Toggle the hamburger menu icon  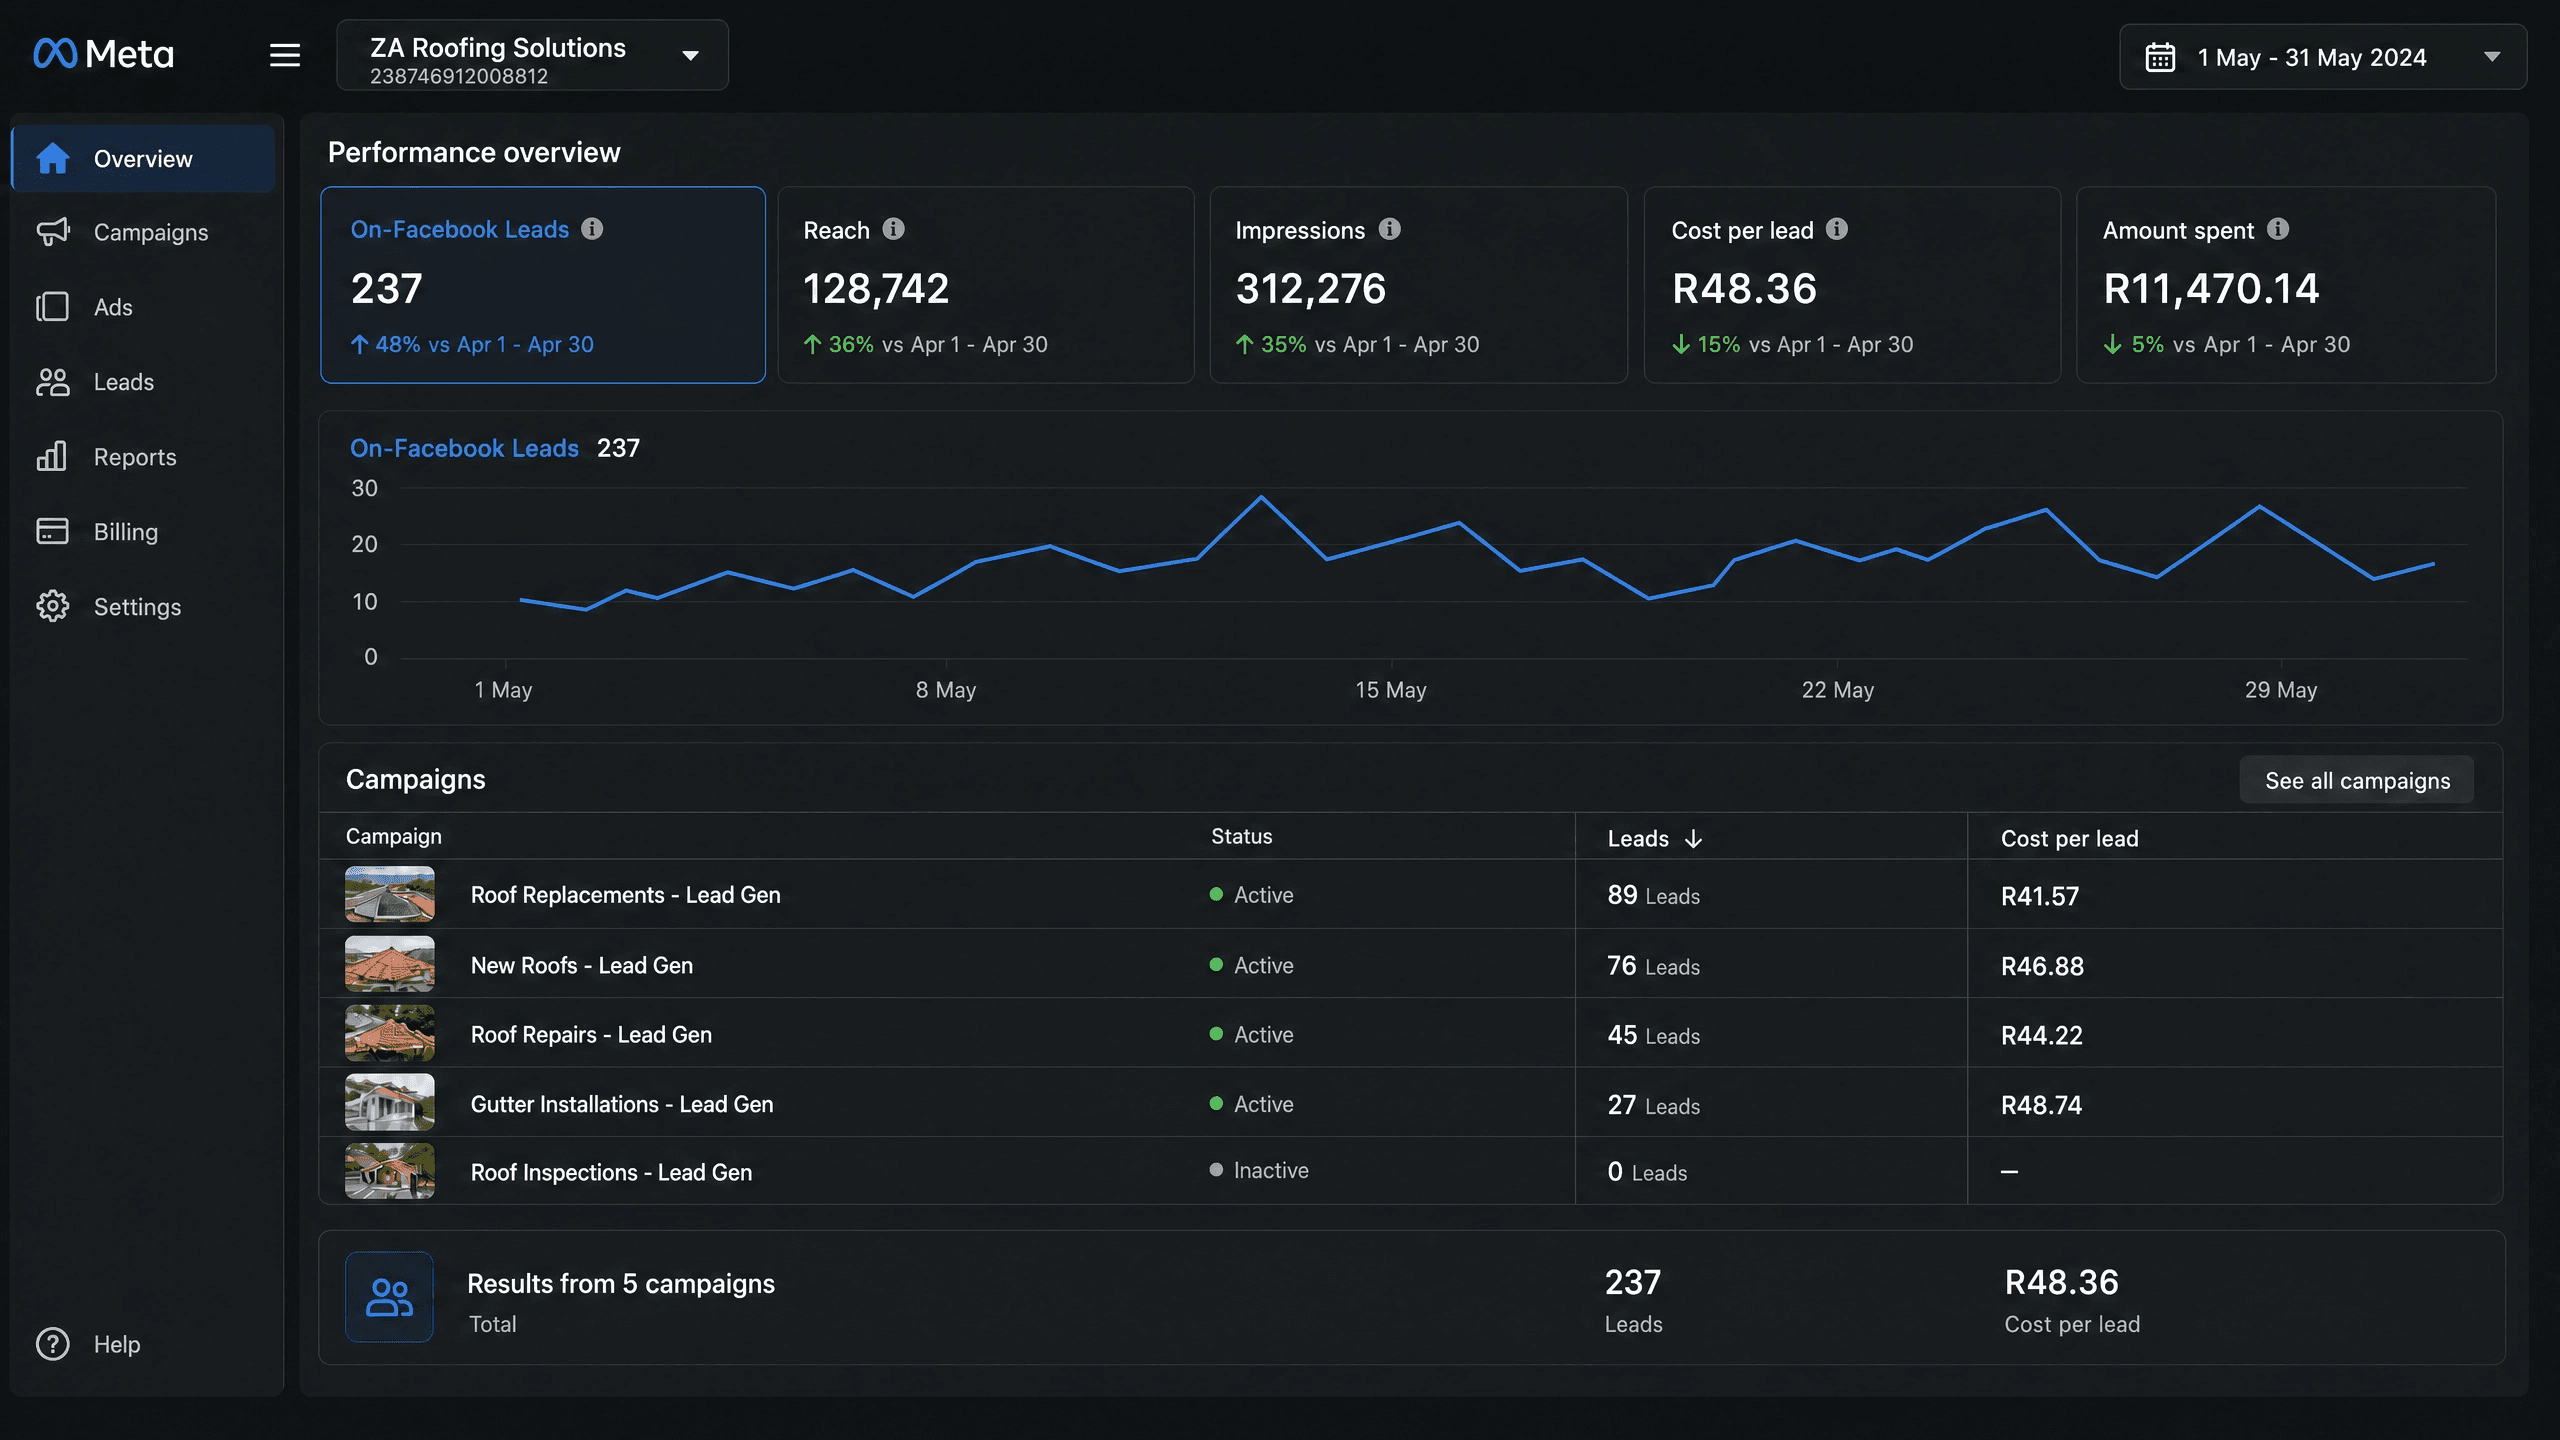click(285, 55)
